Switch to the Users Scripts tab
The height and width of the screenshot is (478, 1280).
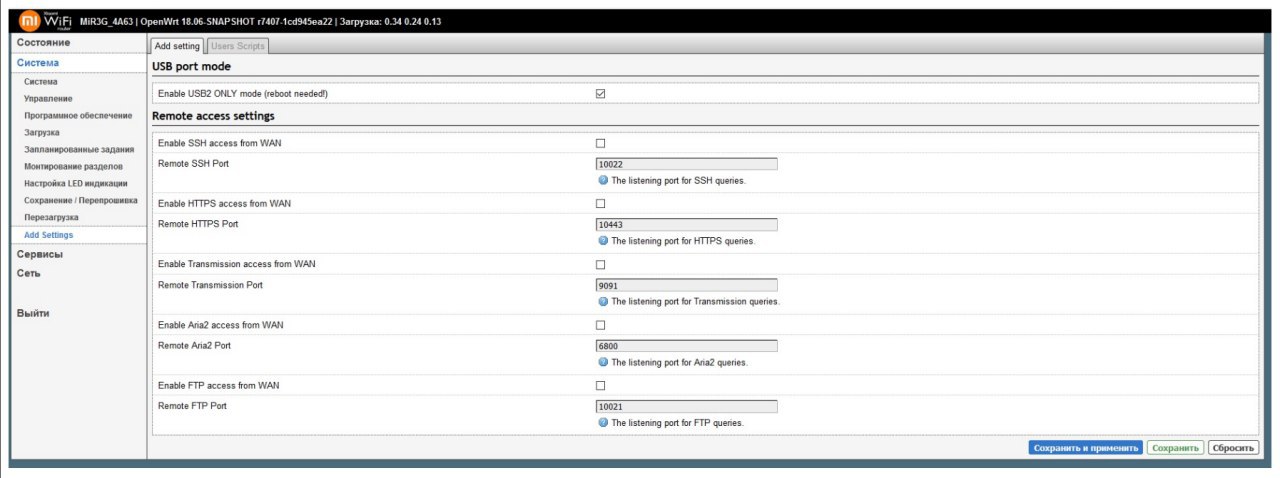237,45
